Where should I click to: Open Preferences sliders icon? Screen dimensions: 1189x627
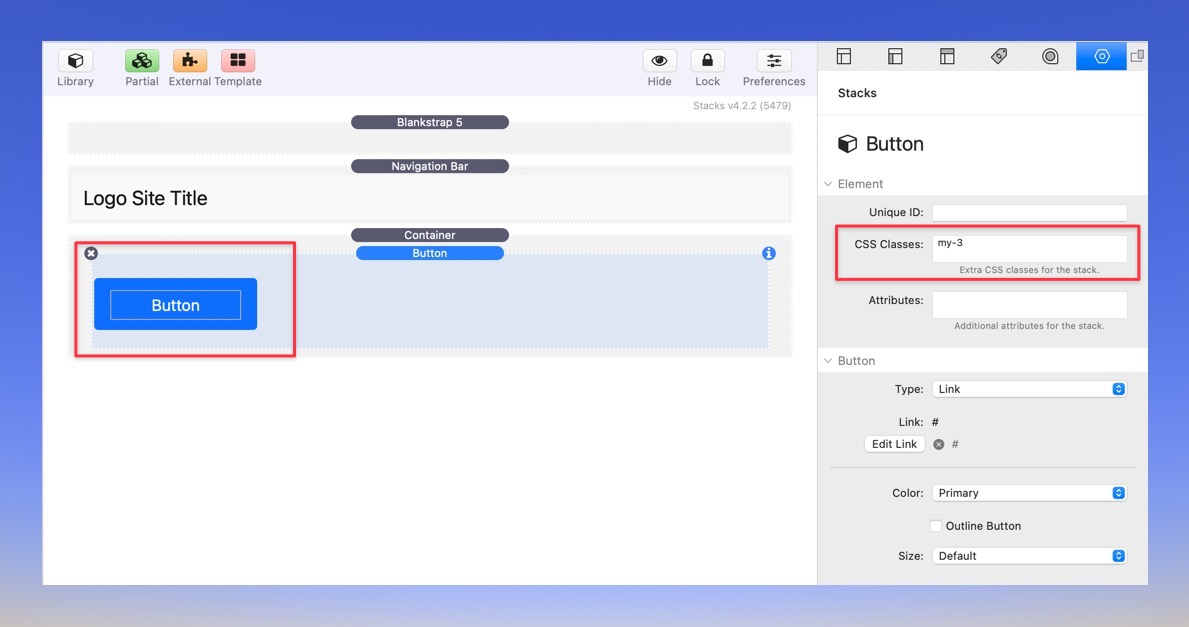click(773, 61)
